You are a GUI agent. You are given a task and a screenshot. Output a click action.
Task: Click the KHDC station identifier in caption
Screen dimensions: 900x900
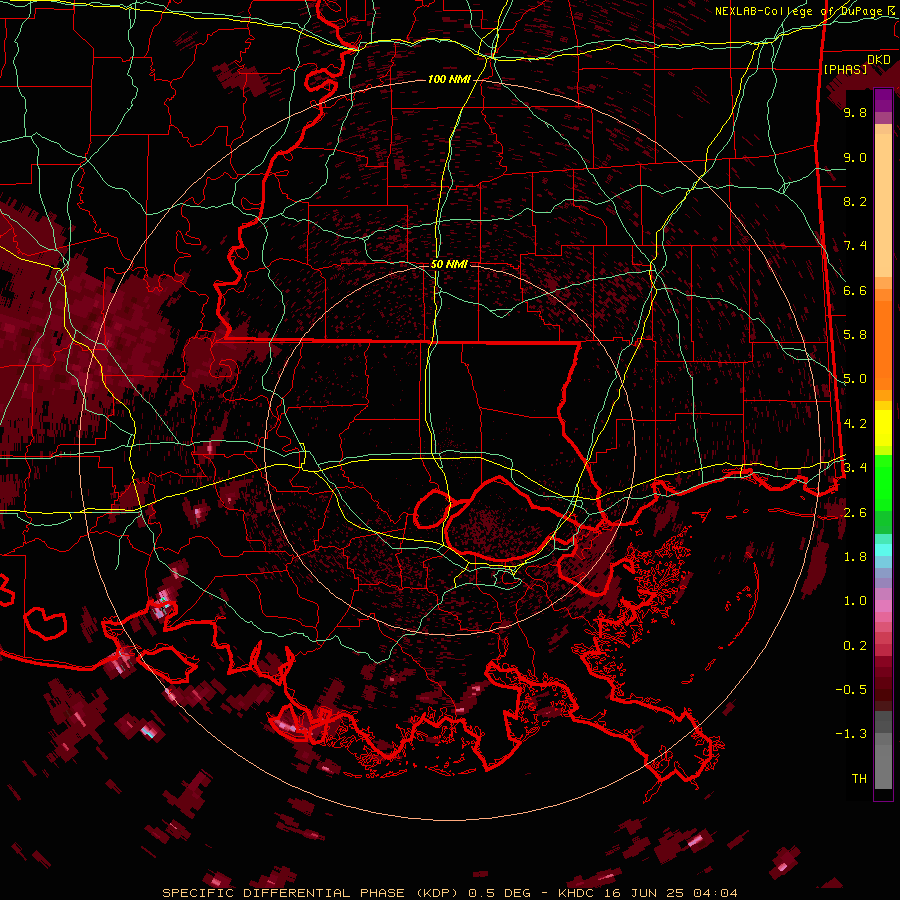[x=579, y=893]
